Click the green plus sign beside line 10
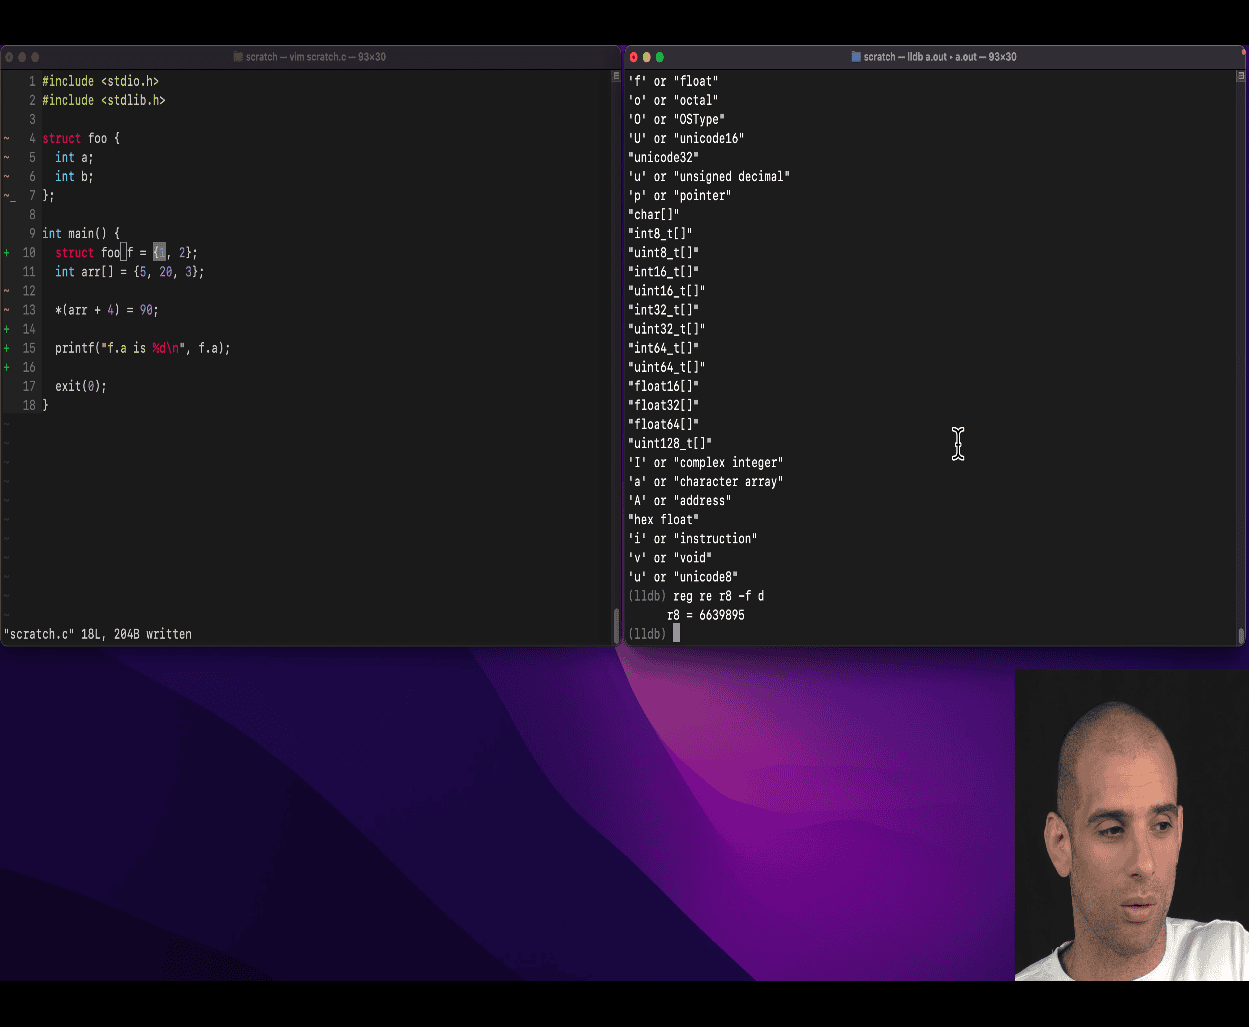 tap(7, 253)
